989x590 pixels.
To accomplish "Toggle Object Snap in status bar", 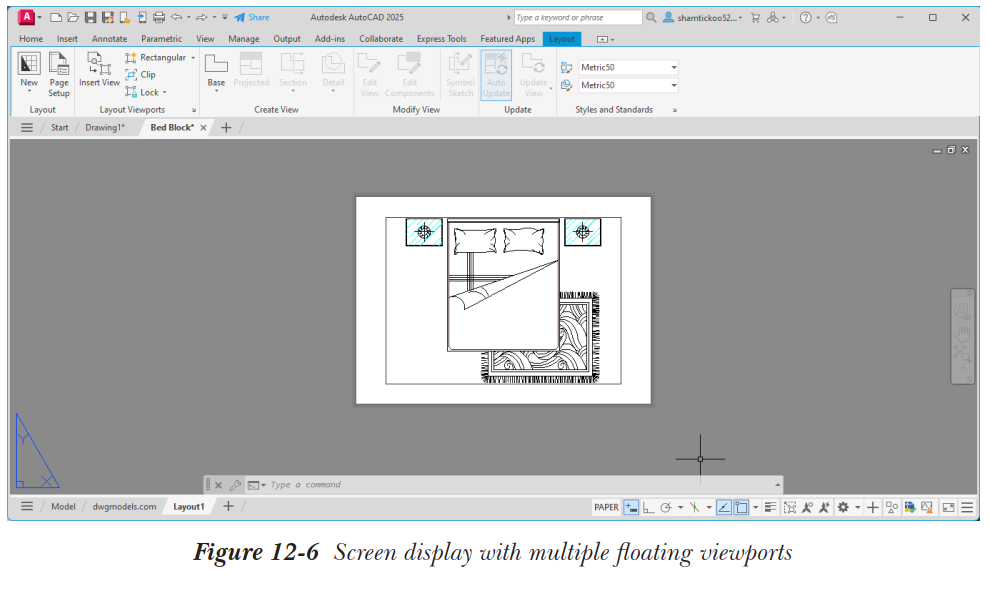I will pos(741,507).
